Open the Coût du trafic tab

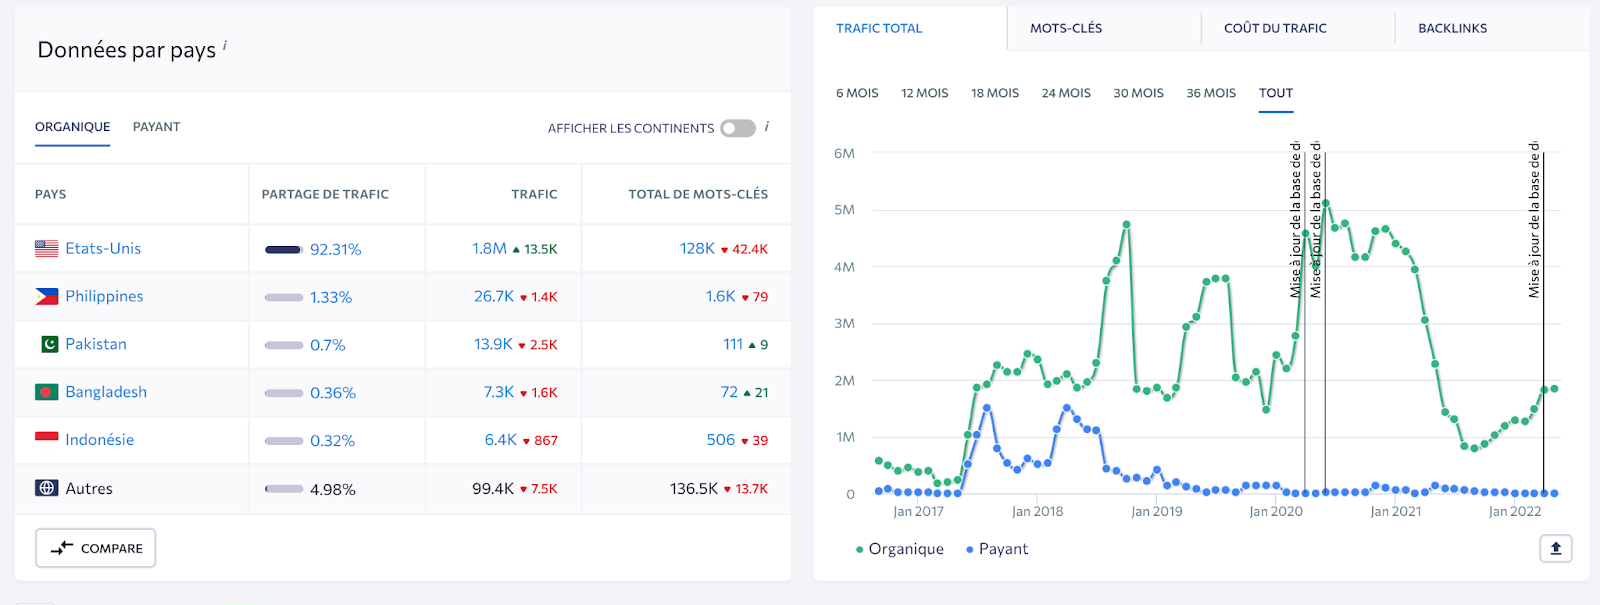tap(1275, 28)
